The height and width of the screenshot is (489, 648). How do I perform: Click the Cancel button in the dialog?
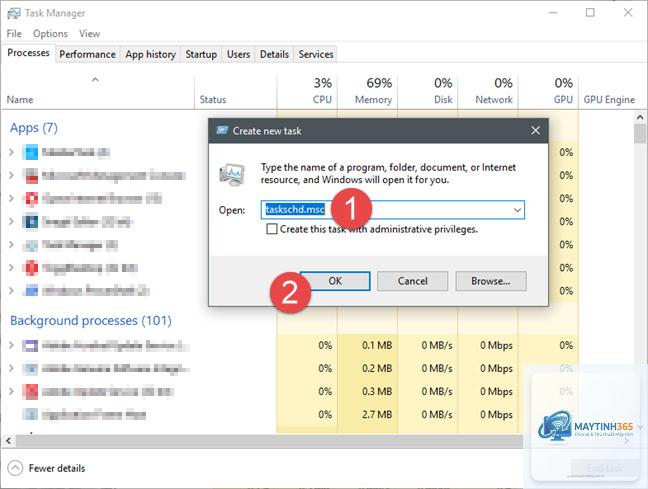tap(412, 281)
